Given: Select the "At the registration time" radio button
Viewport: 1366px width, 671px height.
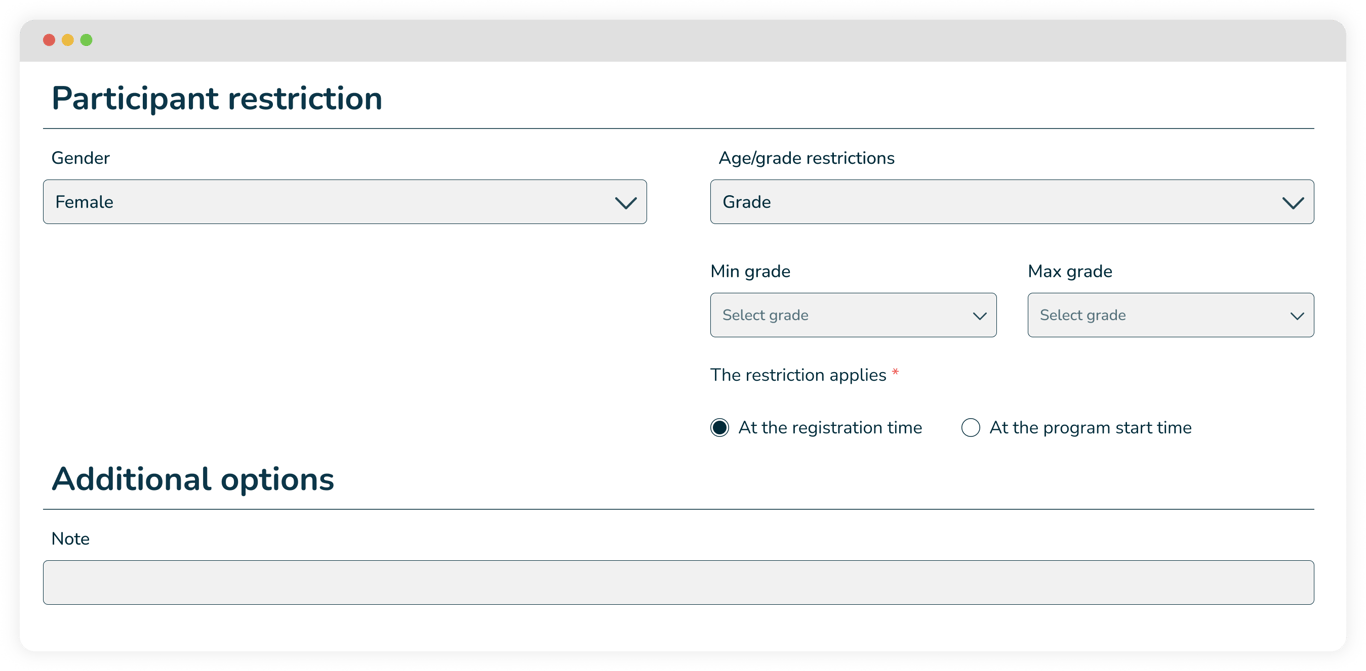Looking at the screenshot, I should [720, 428].
